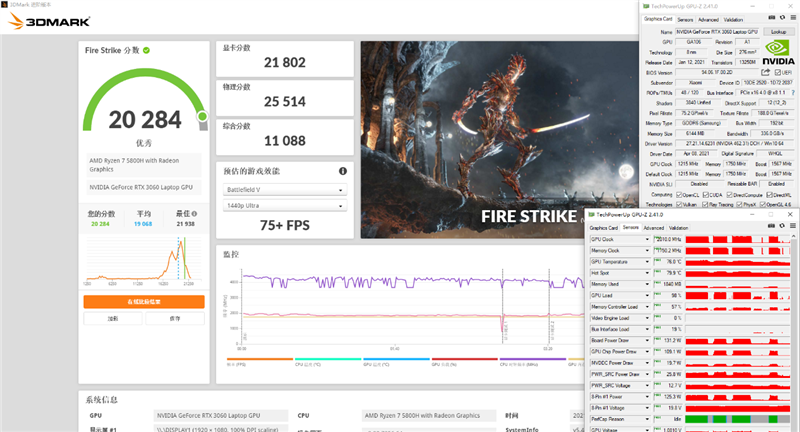Click green indicator dot on score gauge

click(203, 116)
